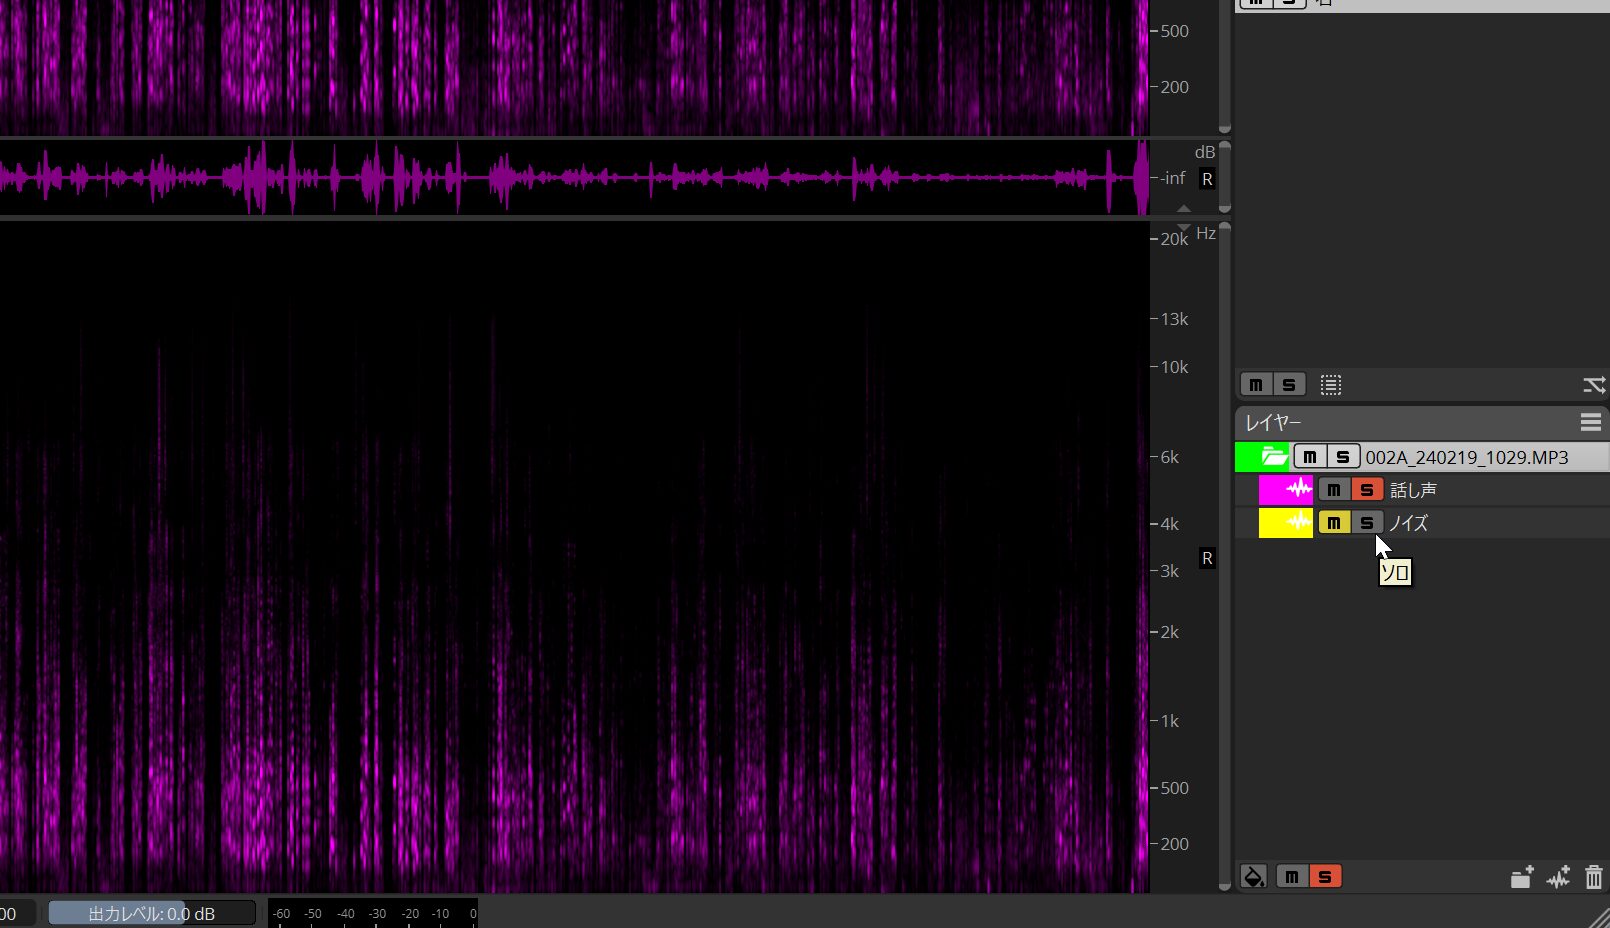Add a new audio layer
This screenshot has width=1610, height=928.
pyautogui.click(x=1558, y=878)
